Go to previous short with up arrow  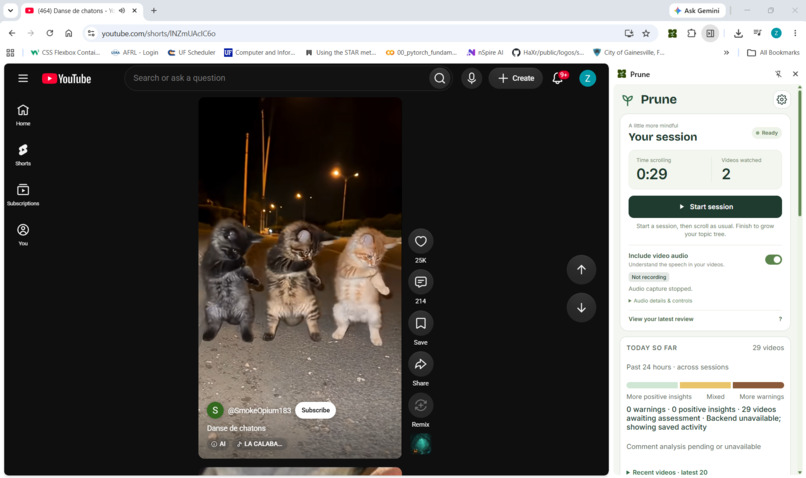581,269
